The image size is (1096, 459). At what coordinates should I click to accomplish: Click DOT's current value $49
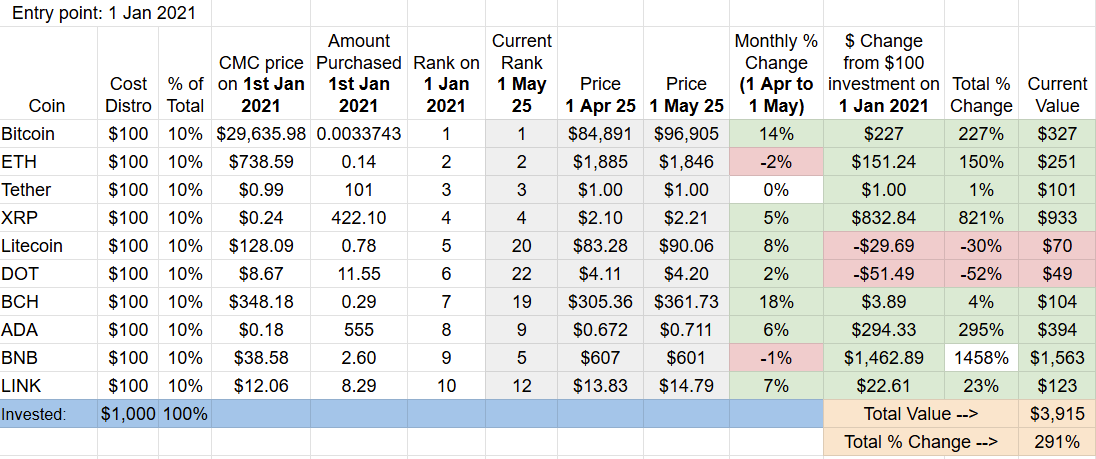[x=1058, y=273]
